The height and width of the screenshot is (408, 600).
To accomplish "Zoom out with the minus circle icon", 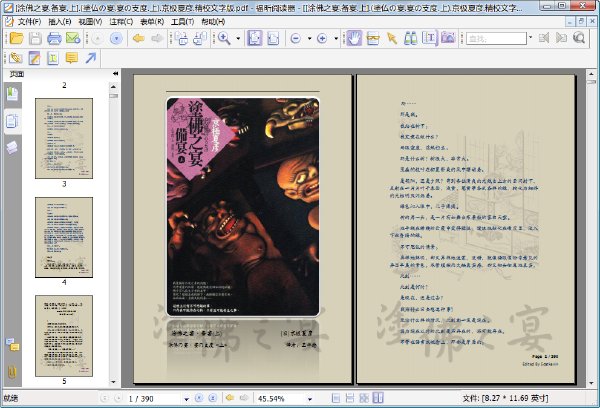I will [295, 38].
